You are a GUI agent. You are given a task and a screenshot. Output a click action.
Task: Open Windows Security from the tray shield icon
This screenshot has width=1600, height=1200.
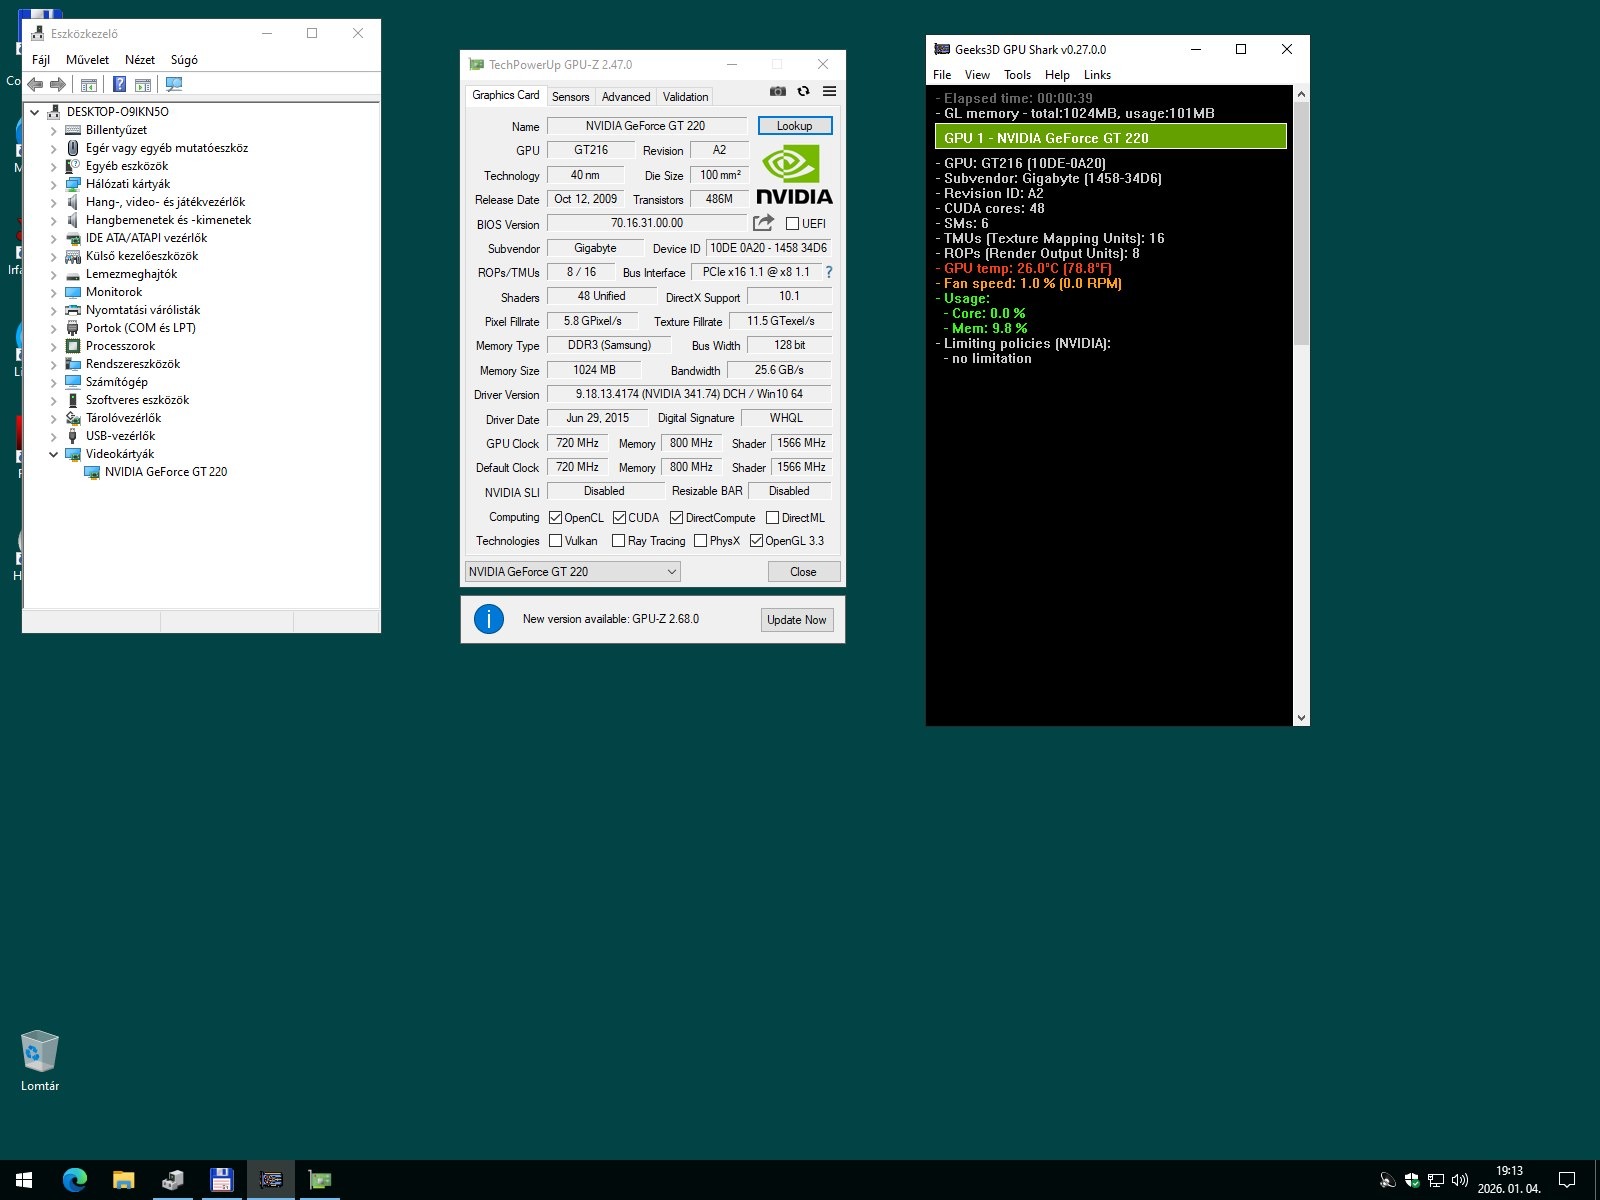click(x=1412, y=1180)
